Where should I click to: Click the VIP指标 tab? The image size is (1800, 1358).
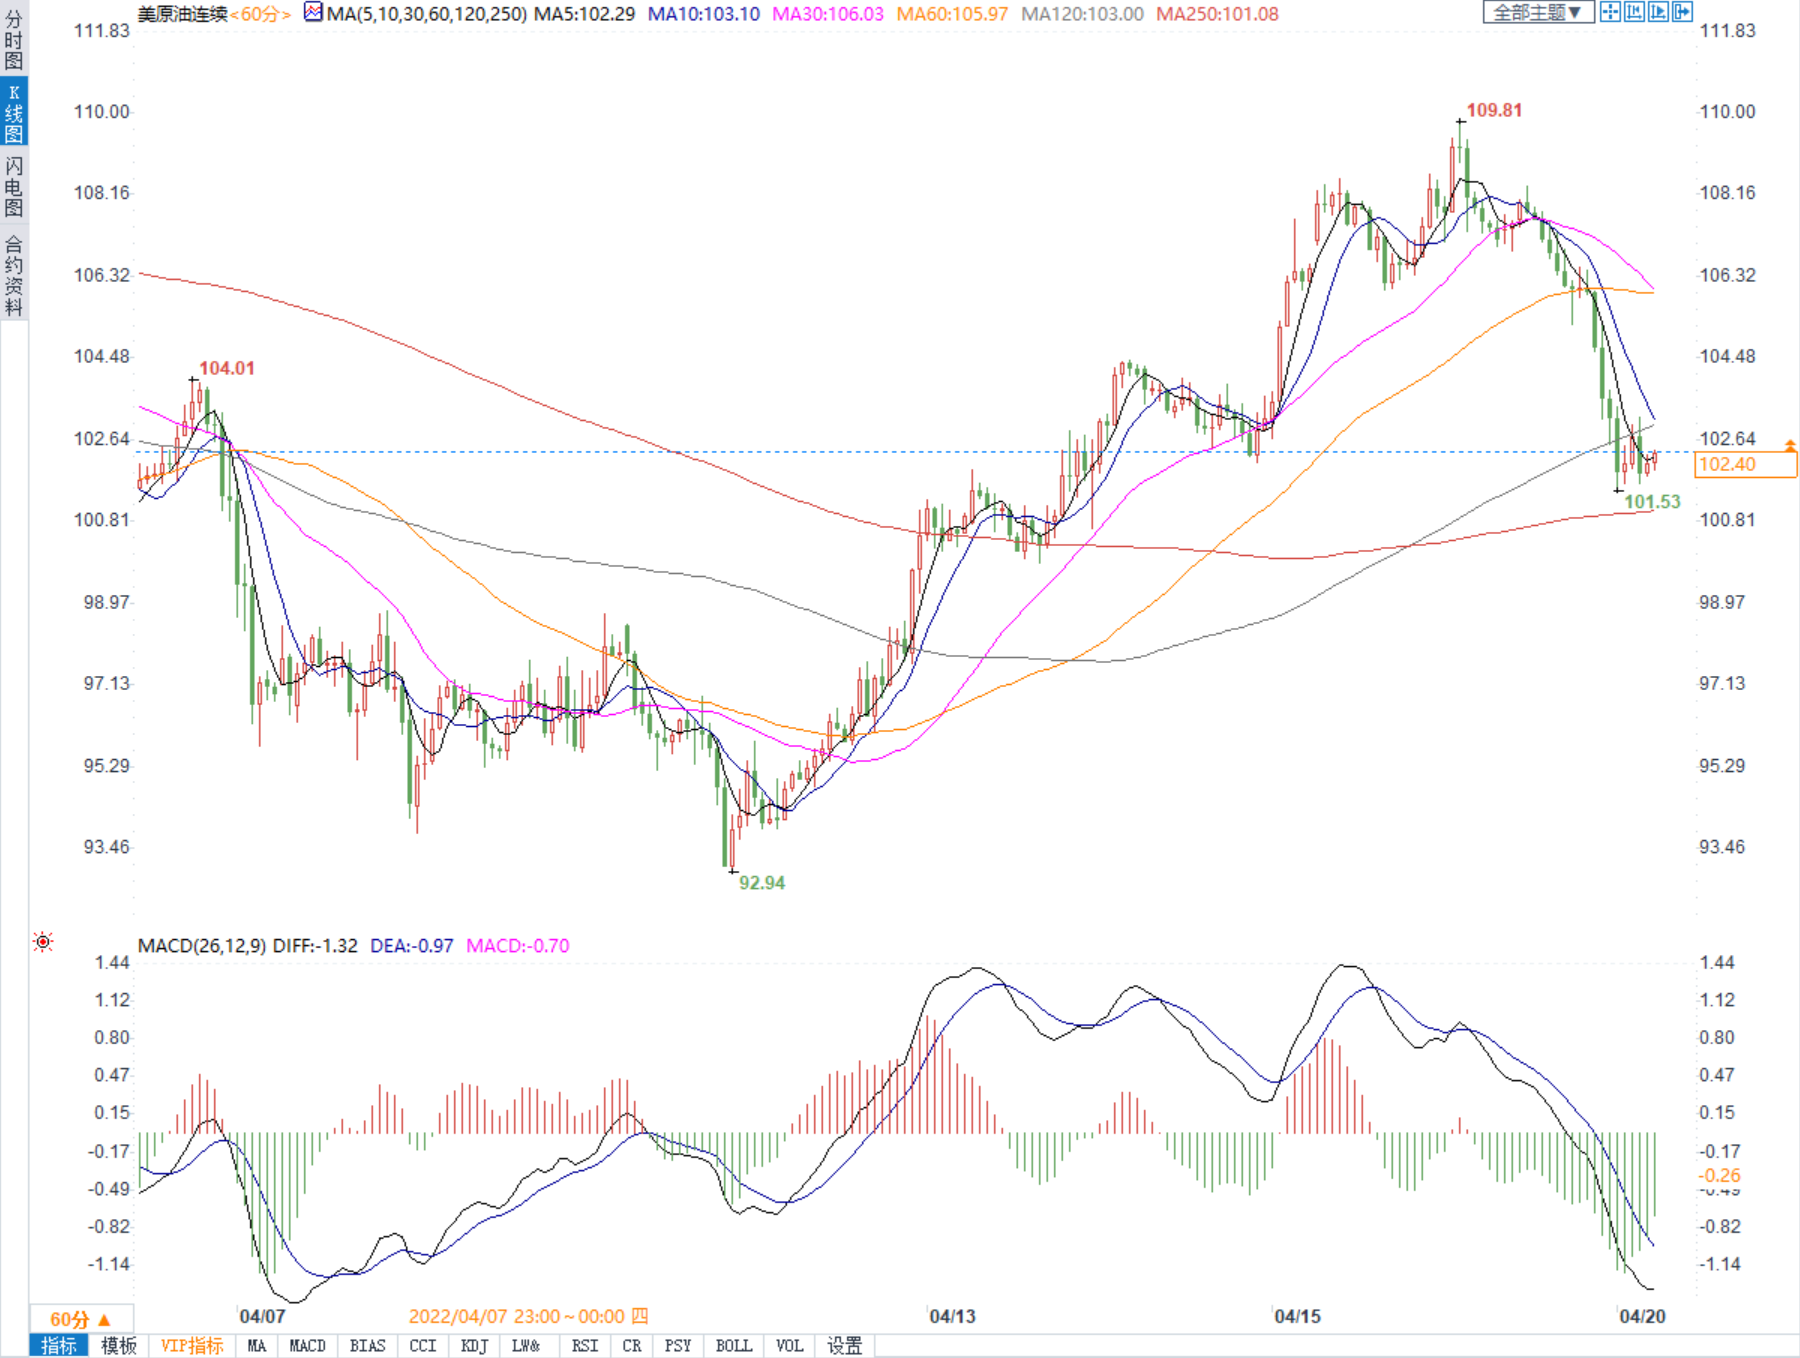[x=192, y=1346]
